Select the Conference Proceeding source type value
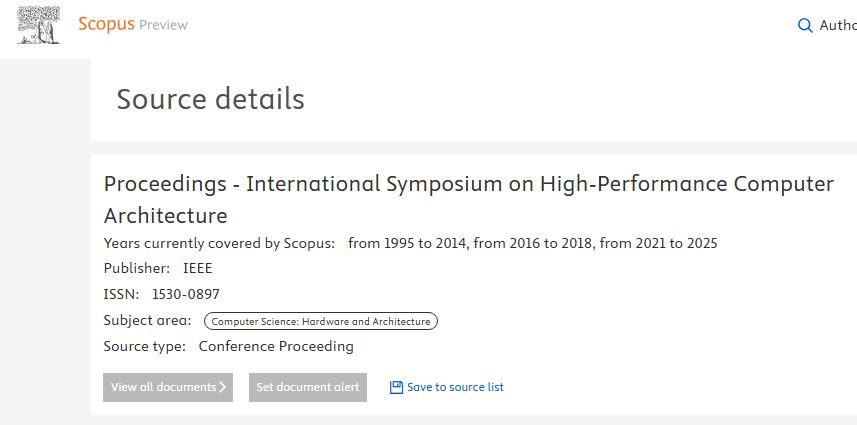The width and height of the screenshot is (857, 425). pyautogui.click(x=276, y=346)
